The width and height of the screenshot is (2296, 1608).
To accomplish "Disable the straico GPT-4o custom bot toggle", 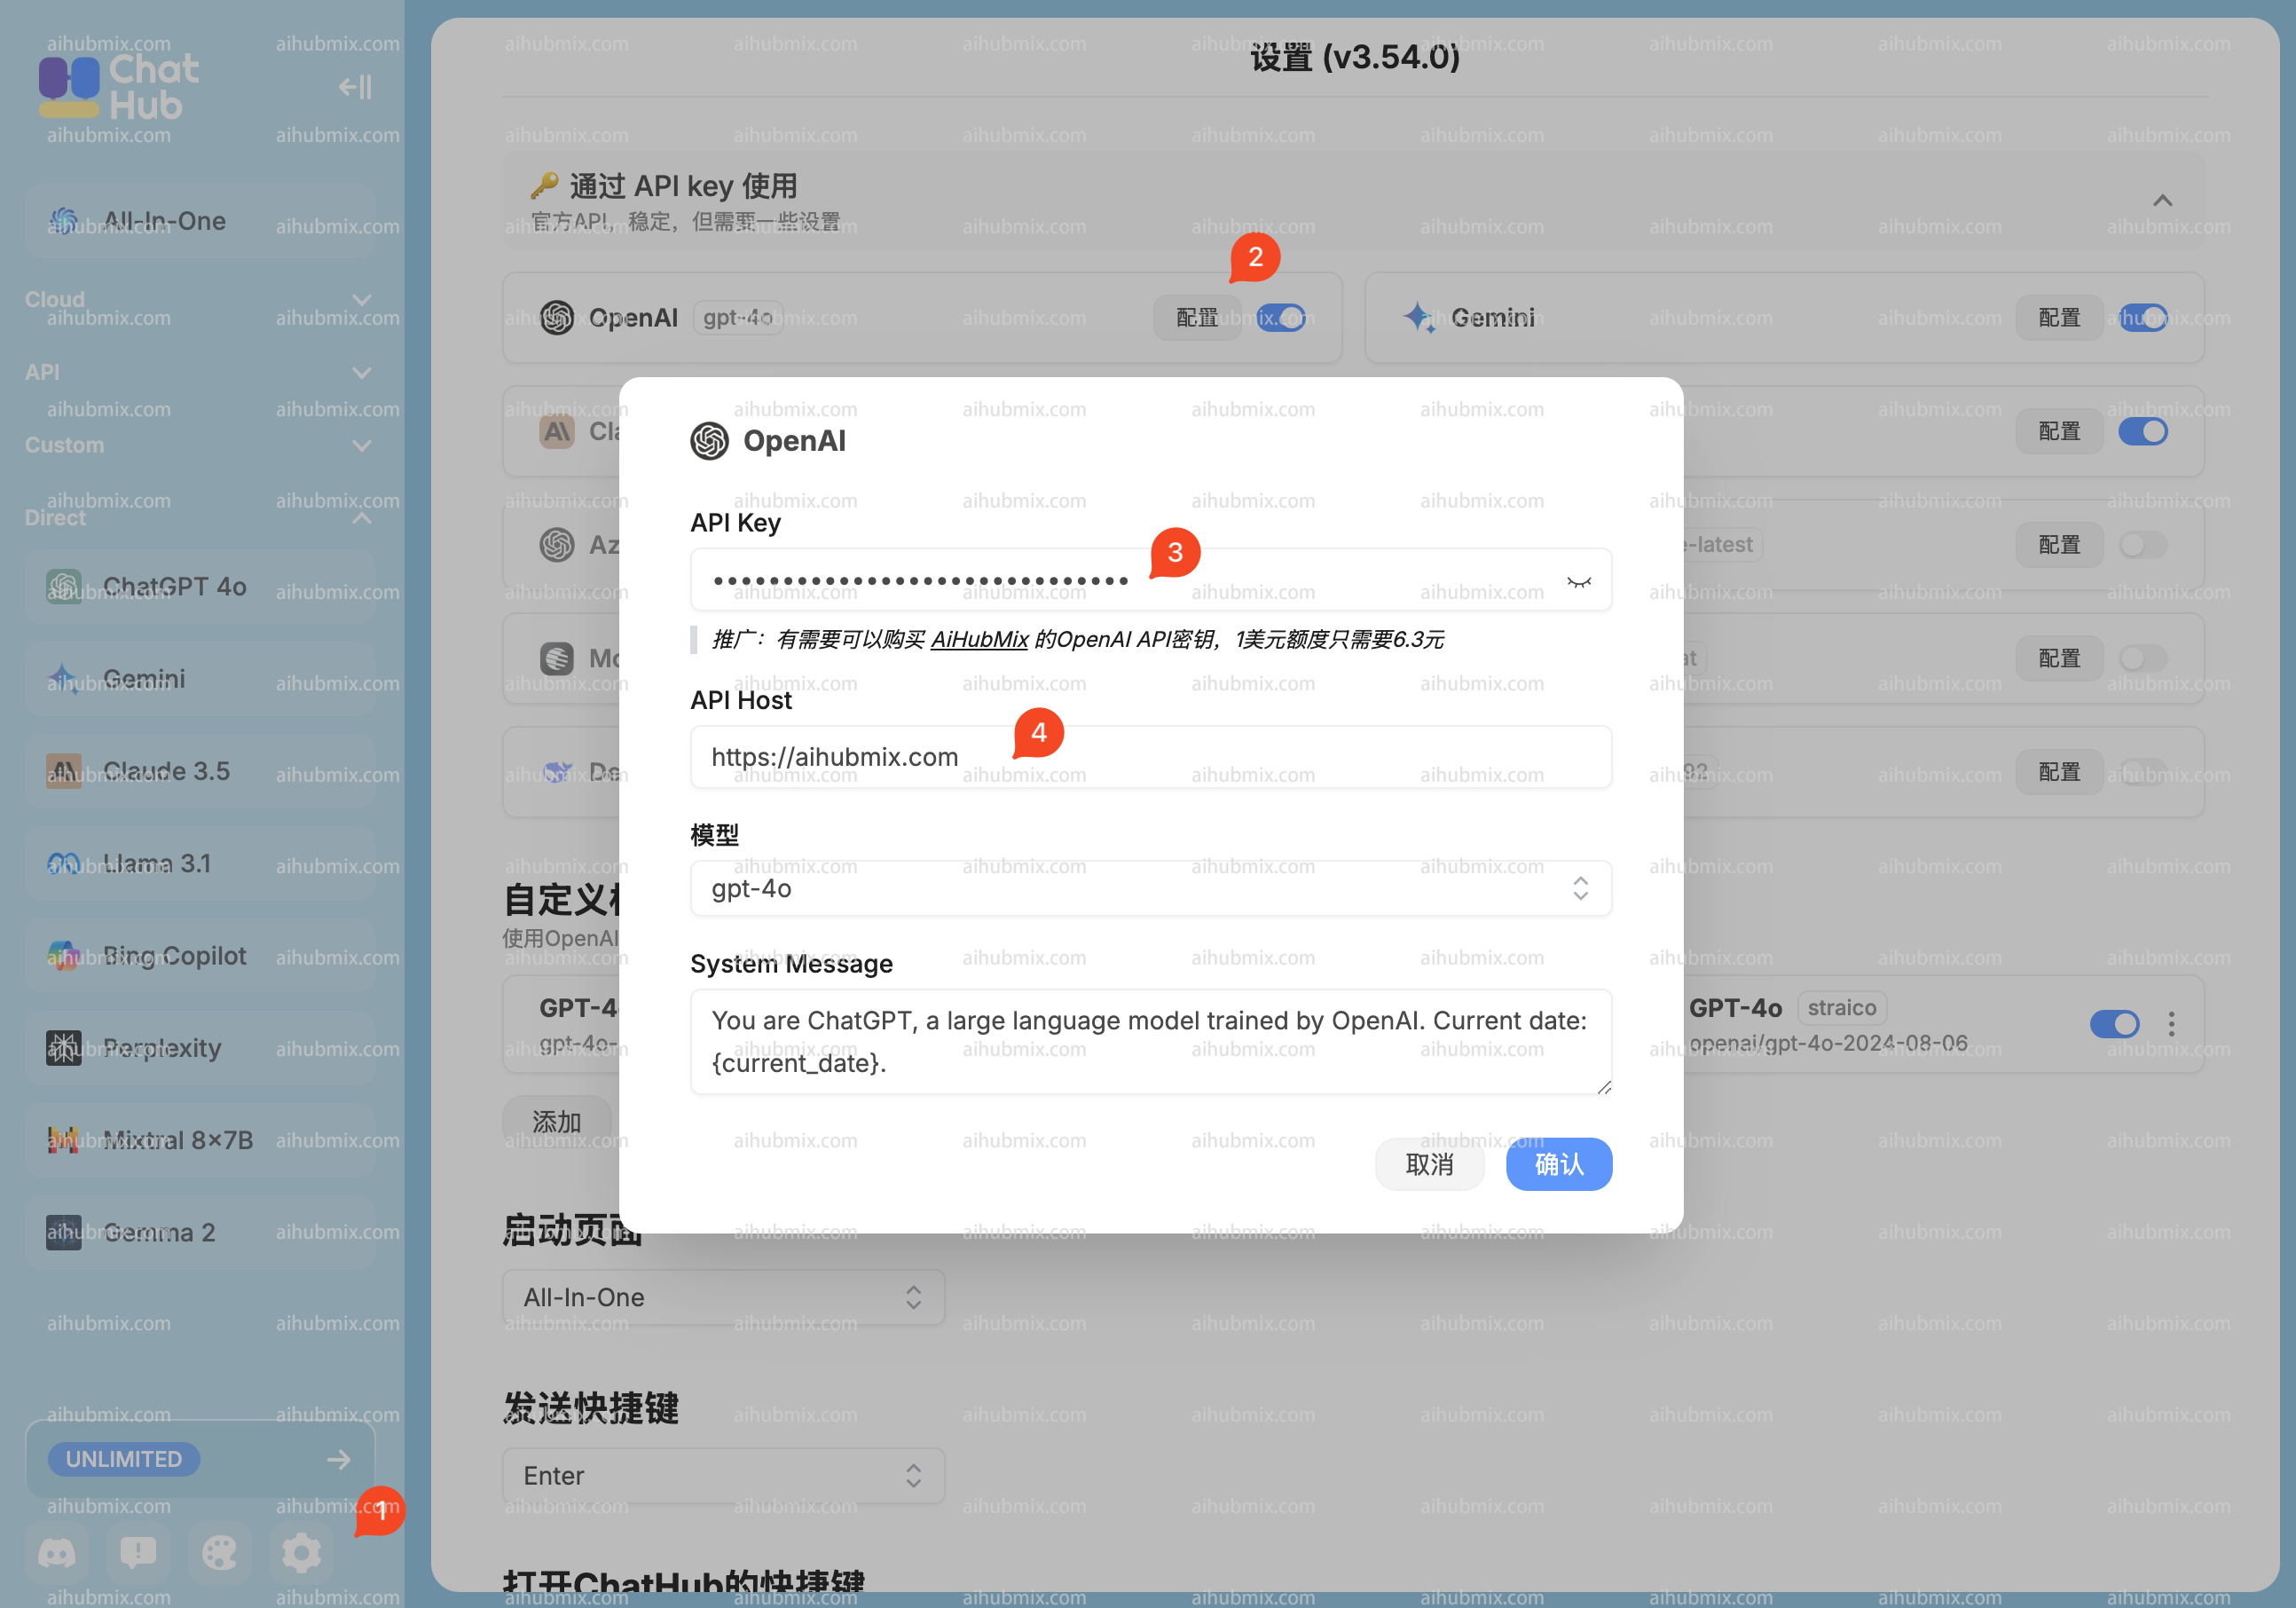I will [x=2114, y=1023].
